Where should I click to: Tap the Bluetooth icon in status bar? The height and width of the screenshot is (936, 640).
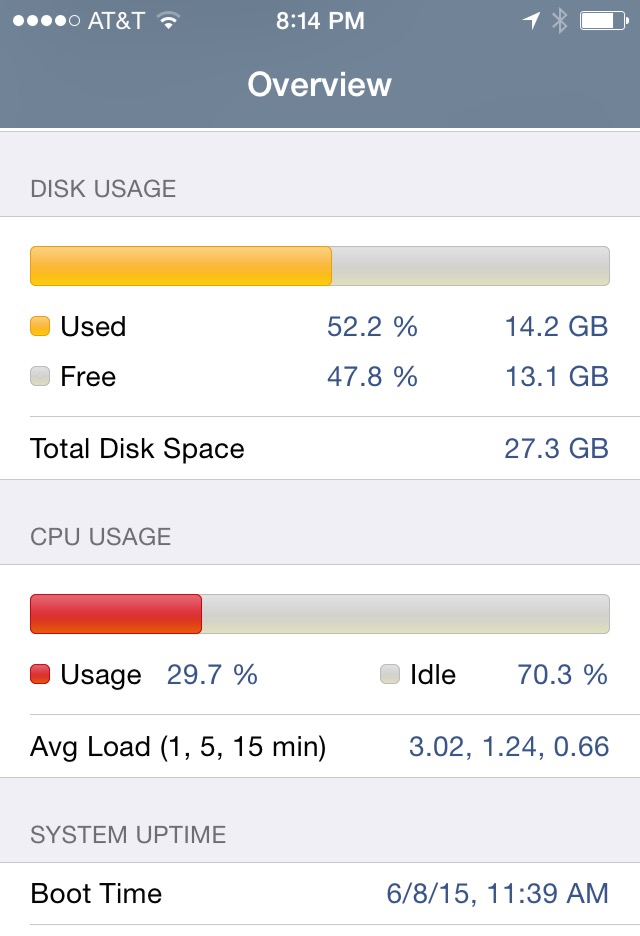point(559,21)
